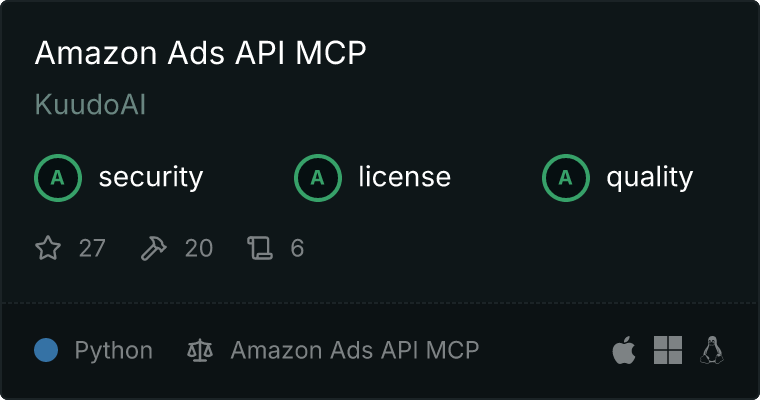Screen dimensions: 760x400
Task: Select the quality label text
Action: [x=649, y=178]
